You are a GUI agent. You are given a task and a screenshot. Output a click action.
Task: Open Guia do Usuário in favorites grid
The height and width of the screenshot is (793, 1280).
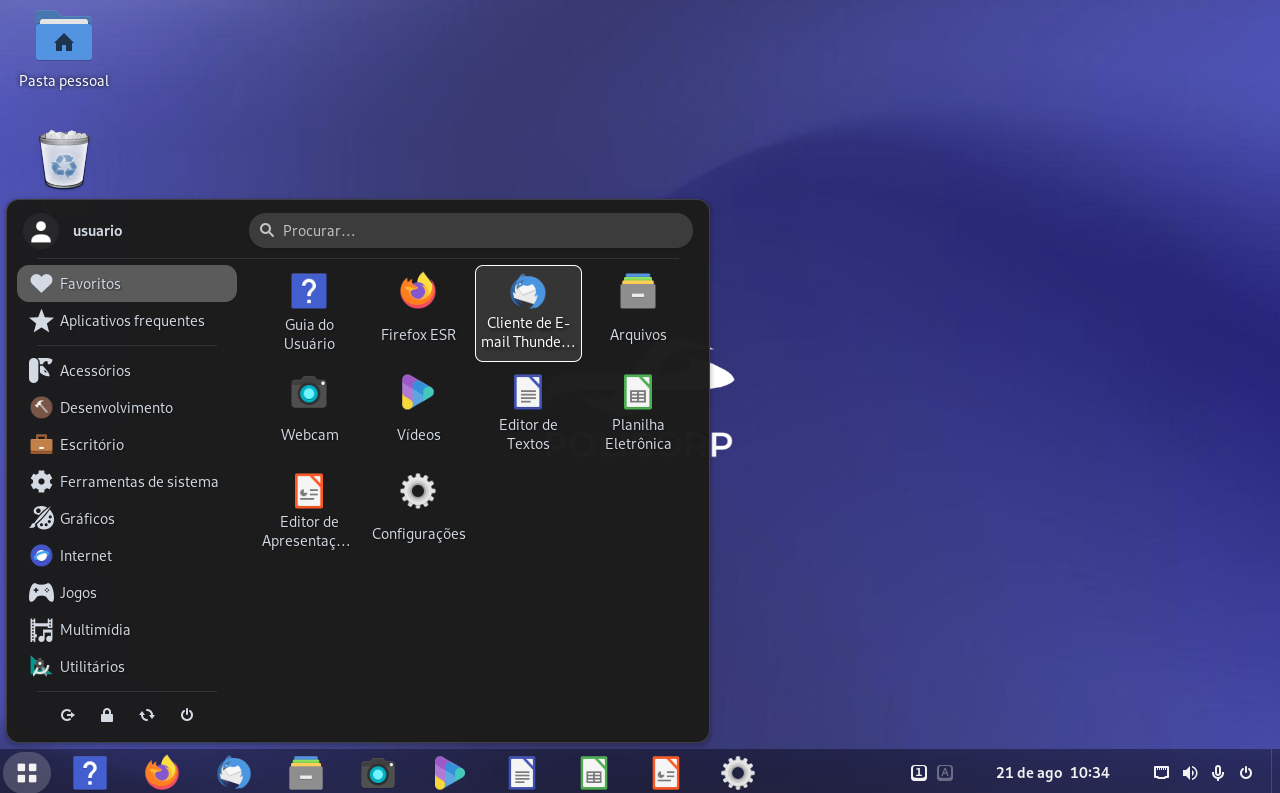(309, 313)
